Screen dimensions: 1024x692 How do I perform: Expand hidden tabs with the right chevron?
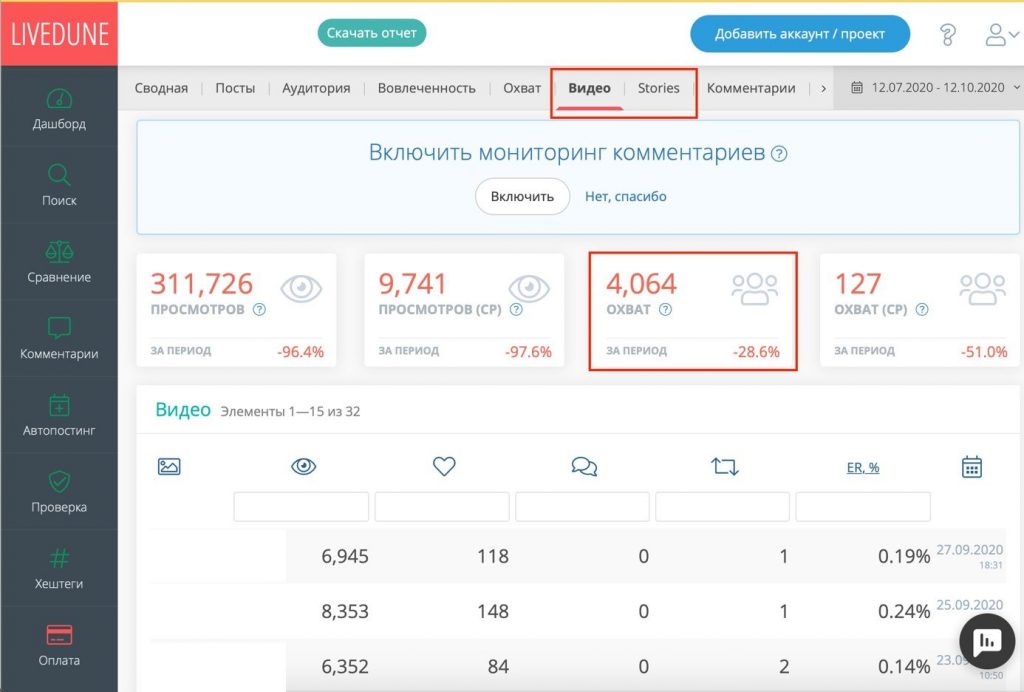pos(824,87)
